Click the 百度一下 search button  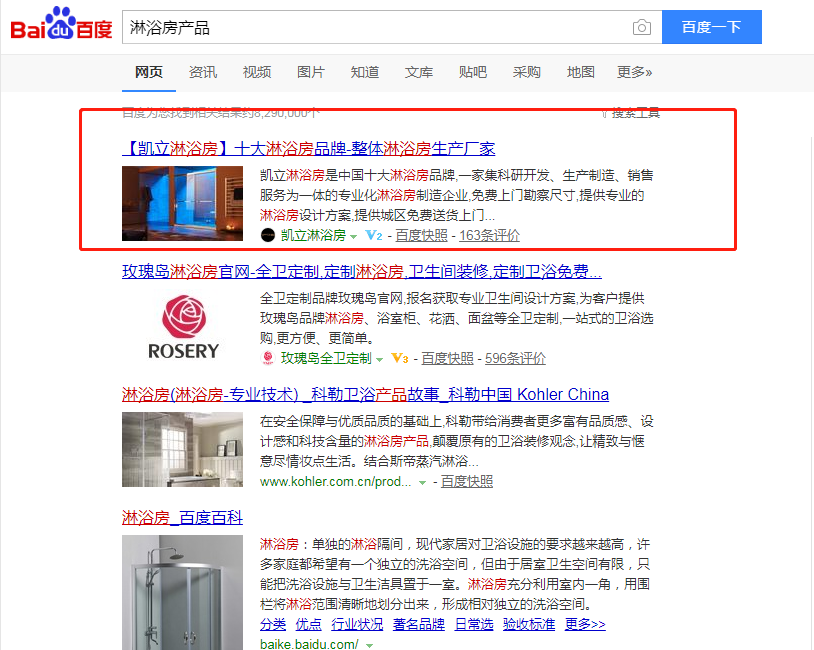(712, 27)
